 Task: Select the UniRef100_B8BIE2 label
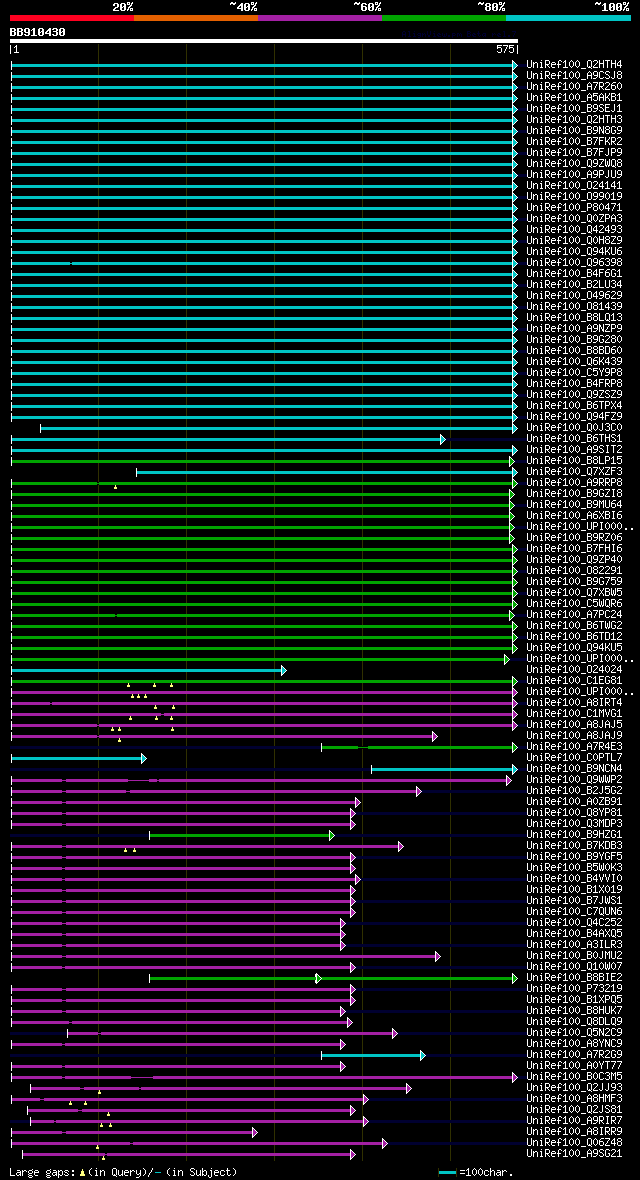574,978
